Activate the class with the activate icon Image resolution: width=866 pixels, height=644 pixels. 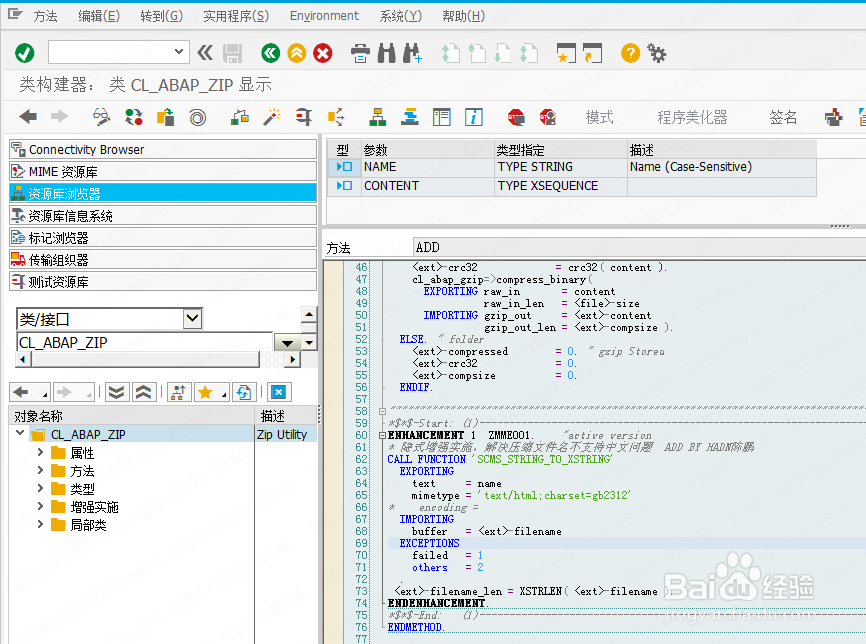(272, 117)
